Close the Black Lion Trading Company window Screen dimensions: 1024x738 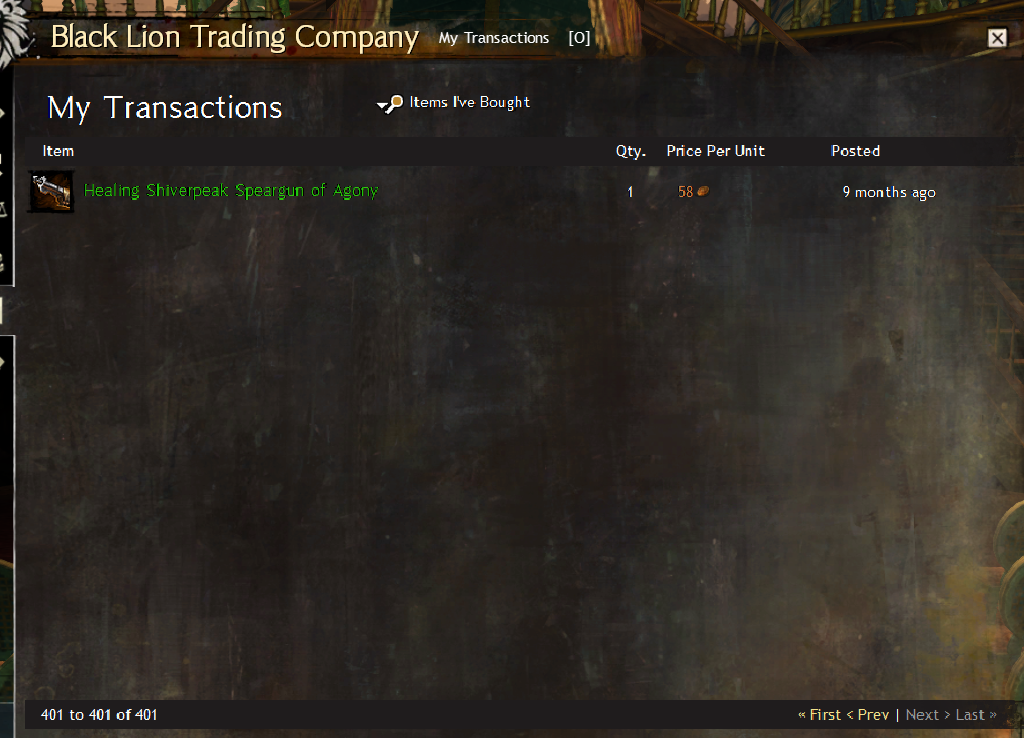click(997, 39)
